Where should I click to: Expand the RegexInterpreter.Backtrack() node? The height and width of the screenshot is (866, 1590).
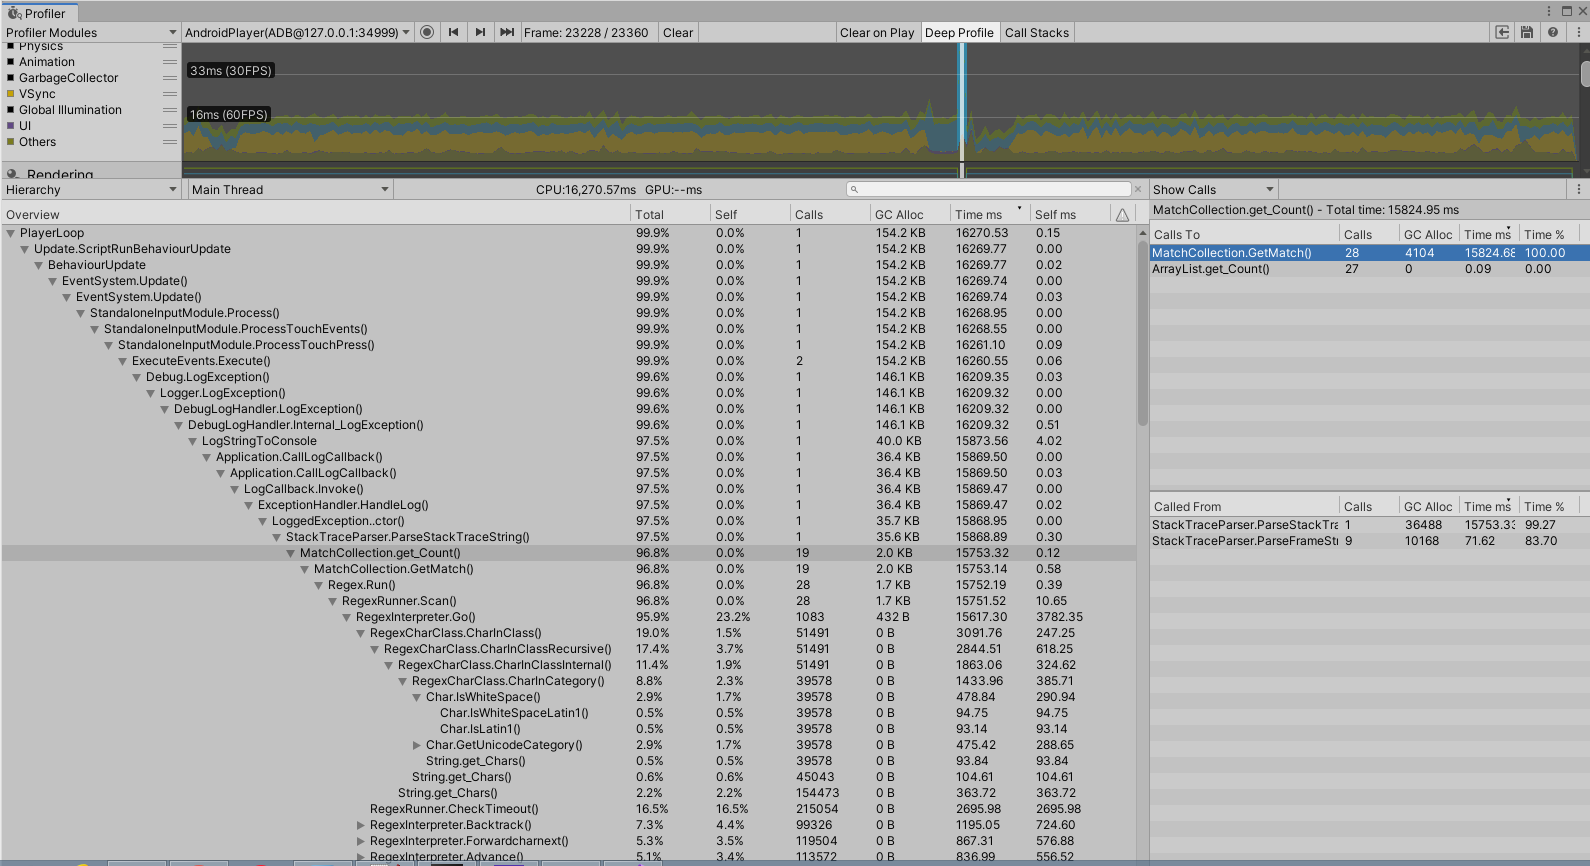point(361,825)
